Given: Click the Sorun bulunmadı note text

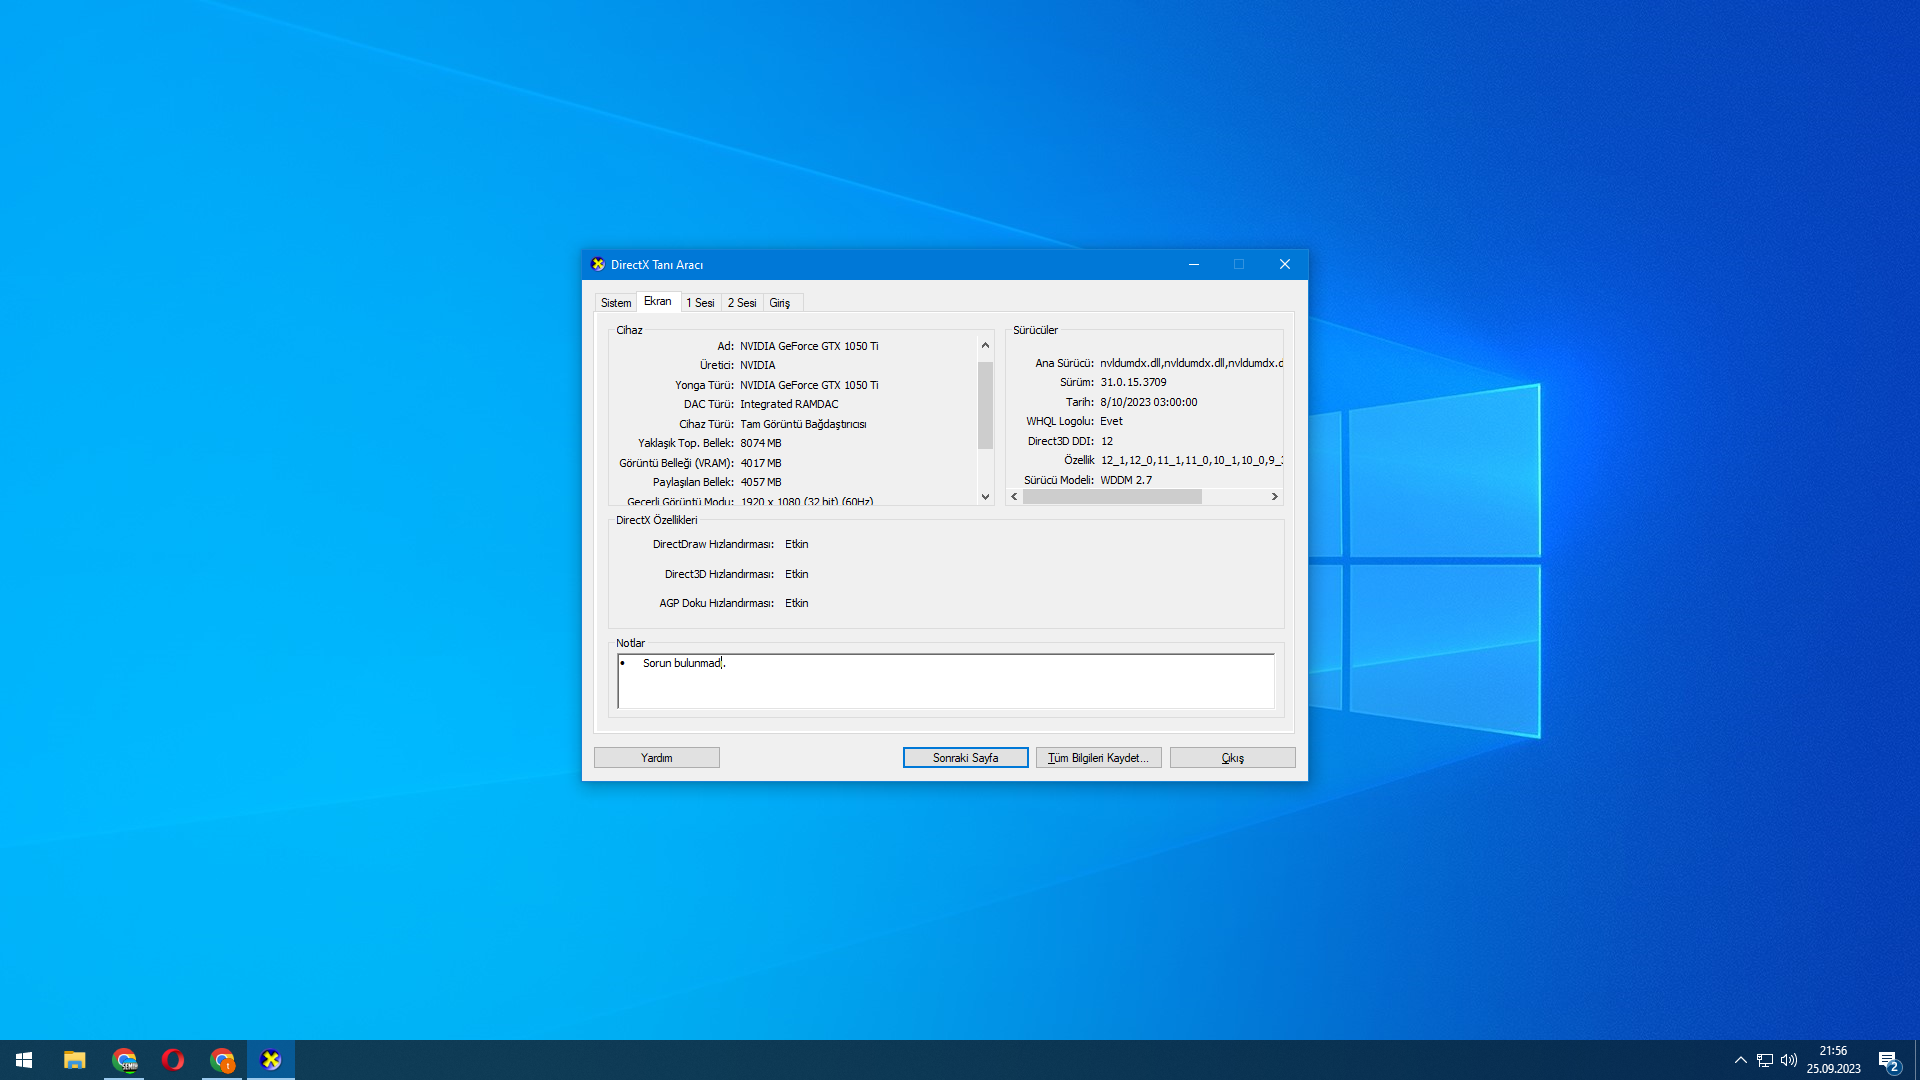Looking at the screenshot, I should 684,664.
